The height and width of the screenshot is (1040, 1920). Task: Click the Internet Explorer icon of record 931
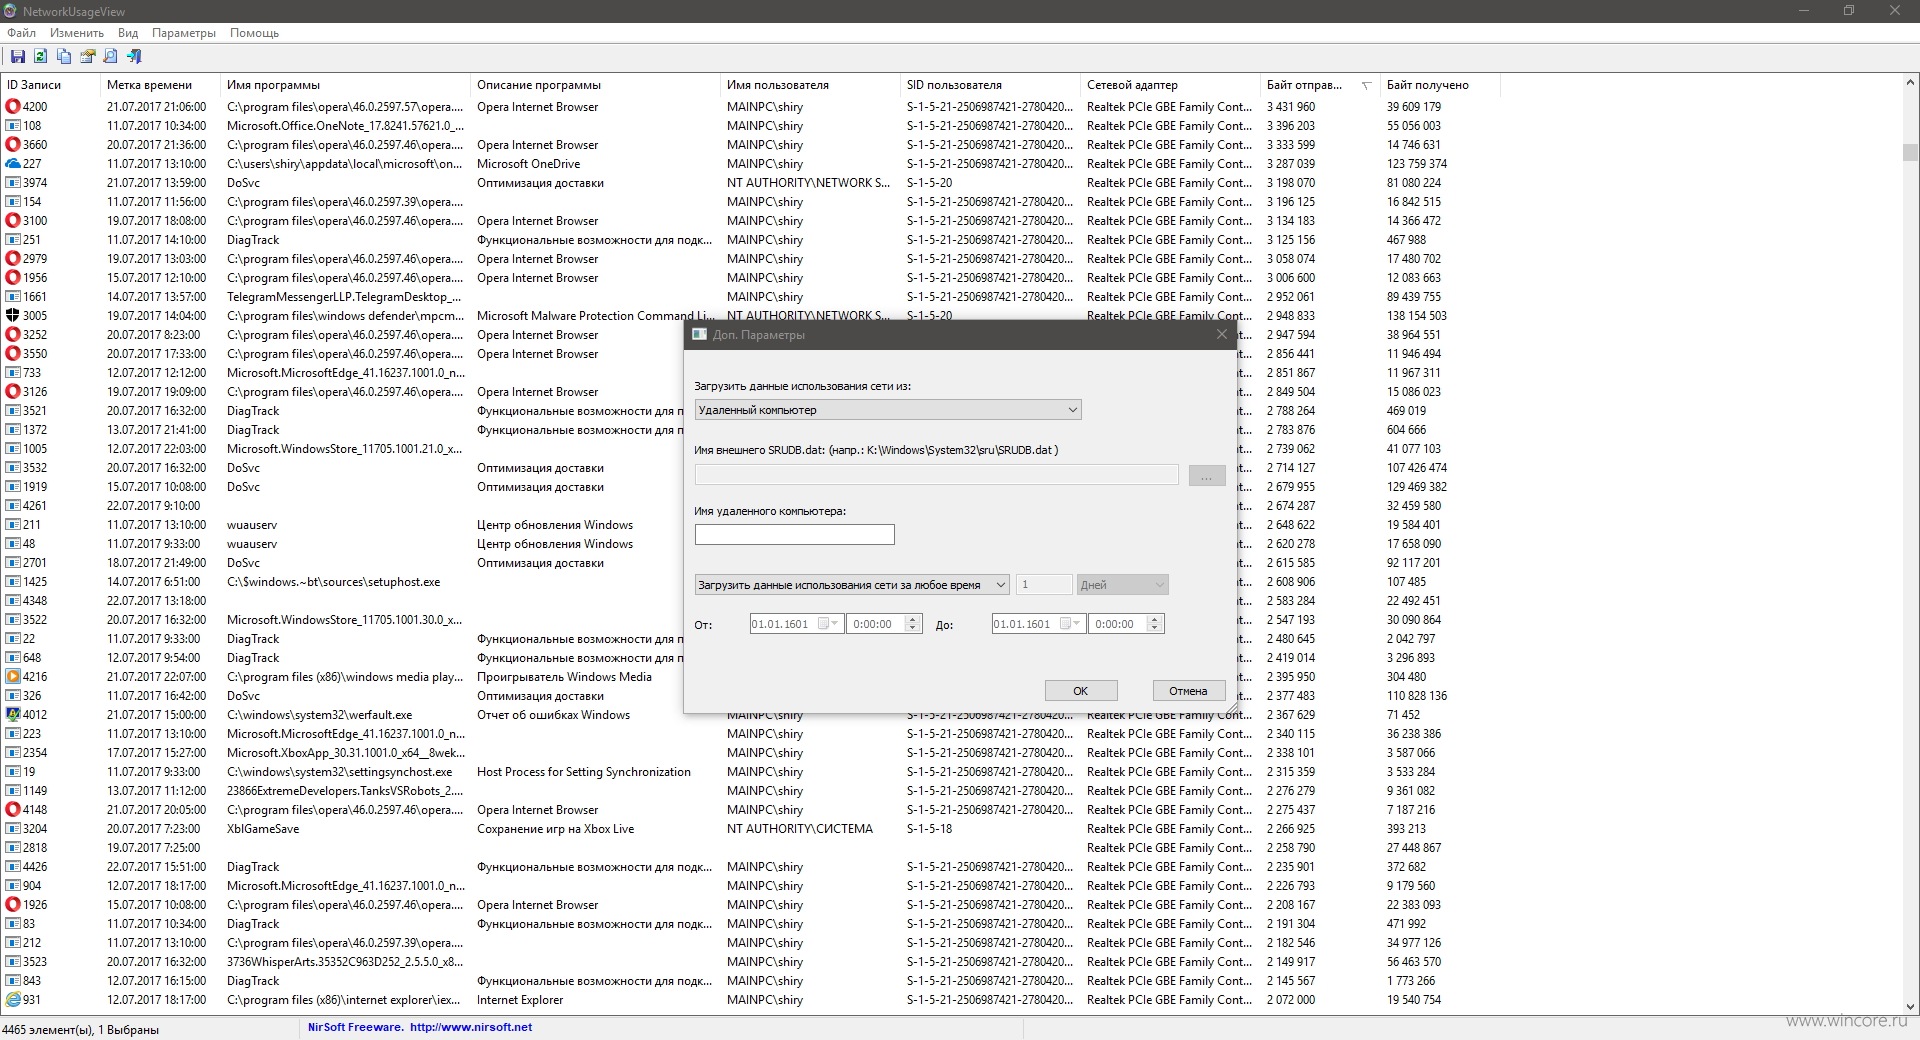tap(13, 999)
